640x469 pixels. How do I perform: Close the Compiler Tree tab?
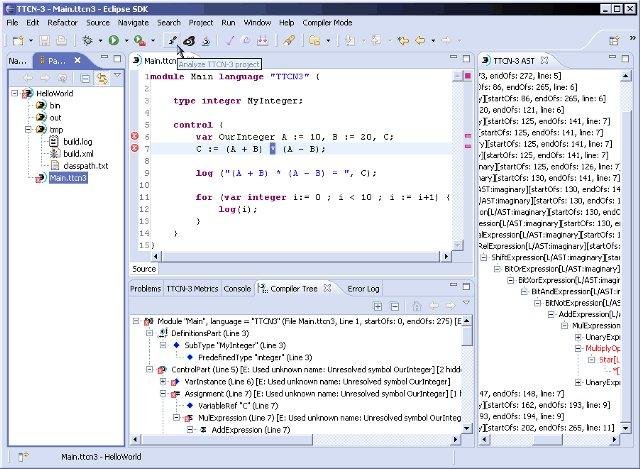pos(327,289)
